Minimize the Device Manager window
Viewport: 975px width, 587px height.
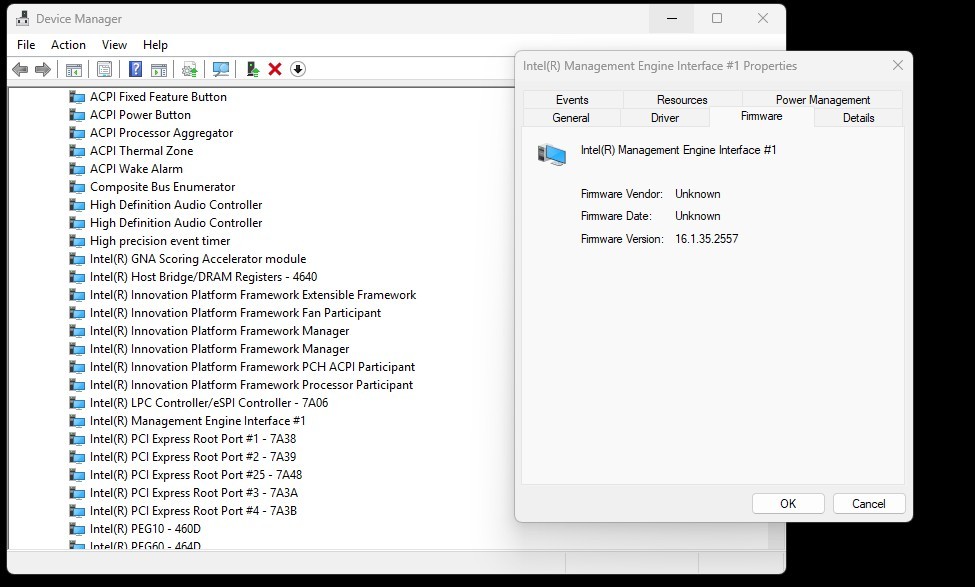click(x=672, y=19)
